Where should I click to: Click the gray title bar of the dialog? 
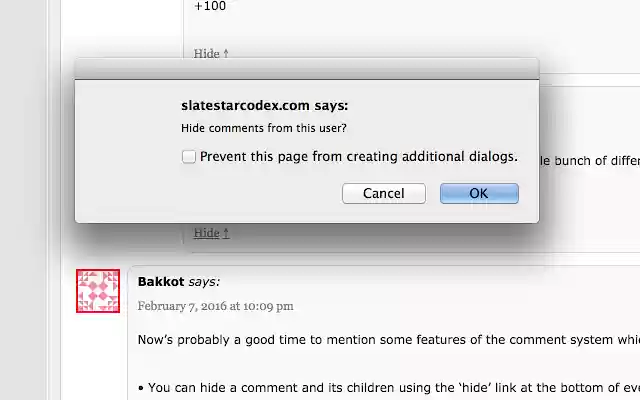[x=307, y=69]
